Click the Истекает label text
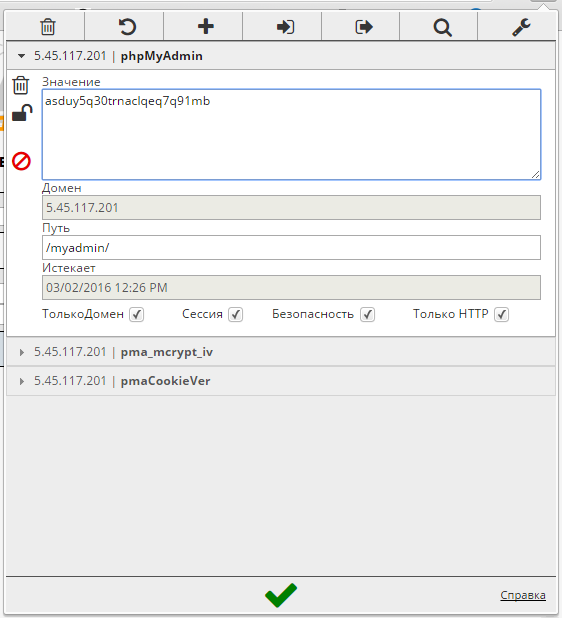This screenshot has height=618, width=562. click(x=69, y=268)
